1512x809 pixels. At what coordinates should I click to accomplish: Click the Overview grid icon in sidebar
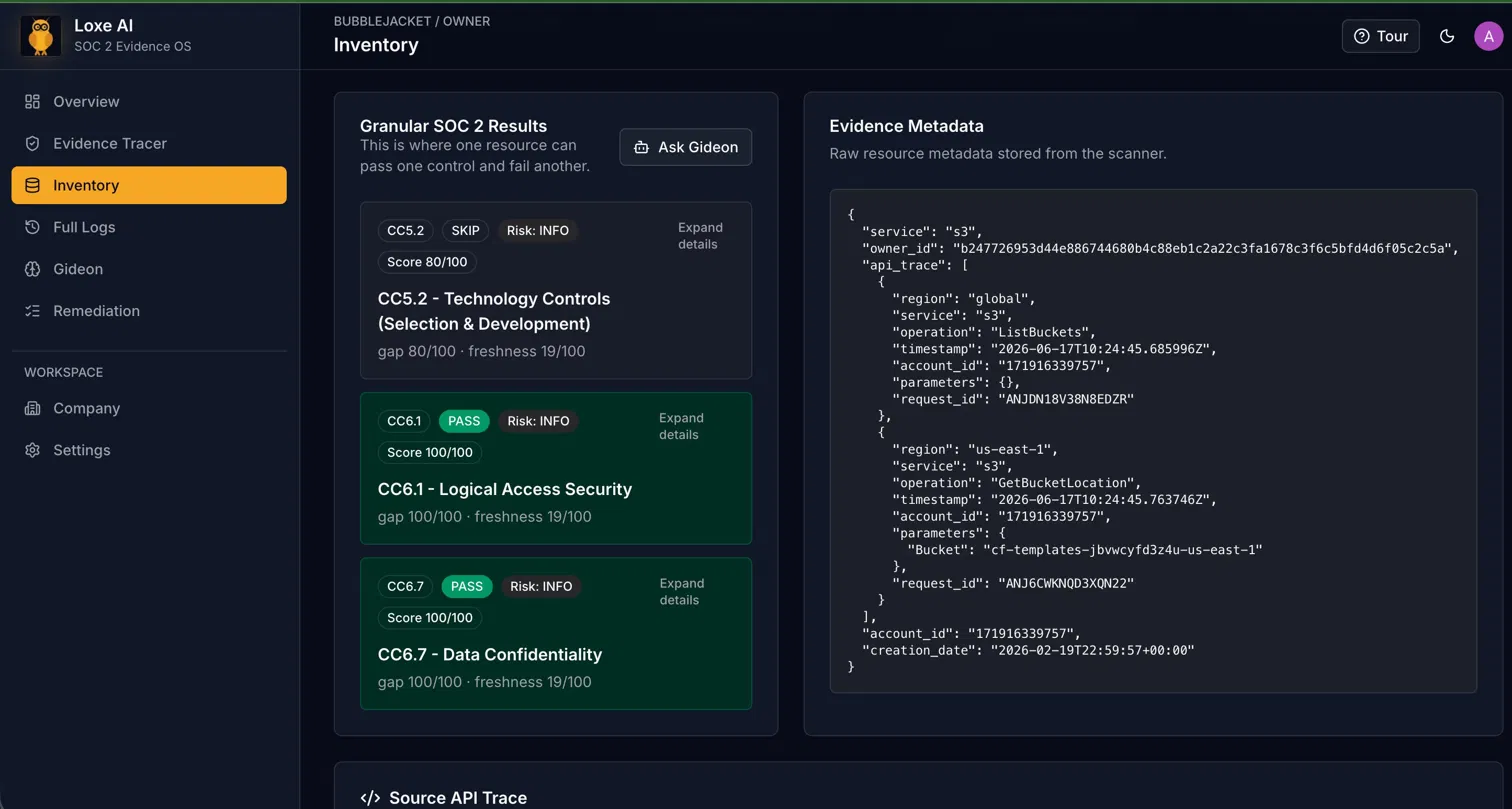(x=33, y=101)
